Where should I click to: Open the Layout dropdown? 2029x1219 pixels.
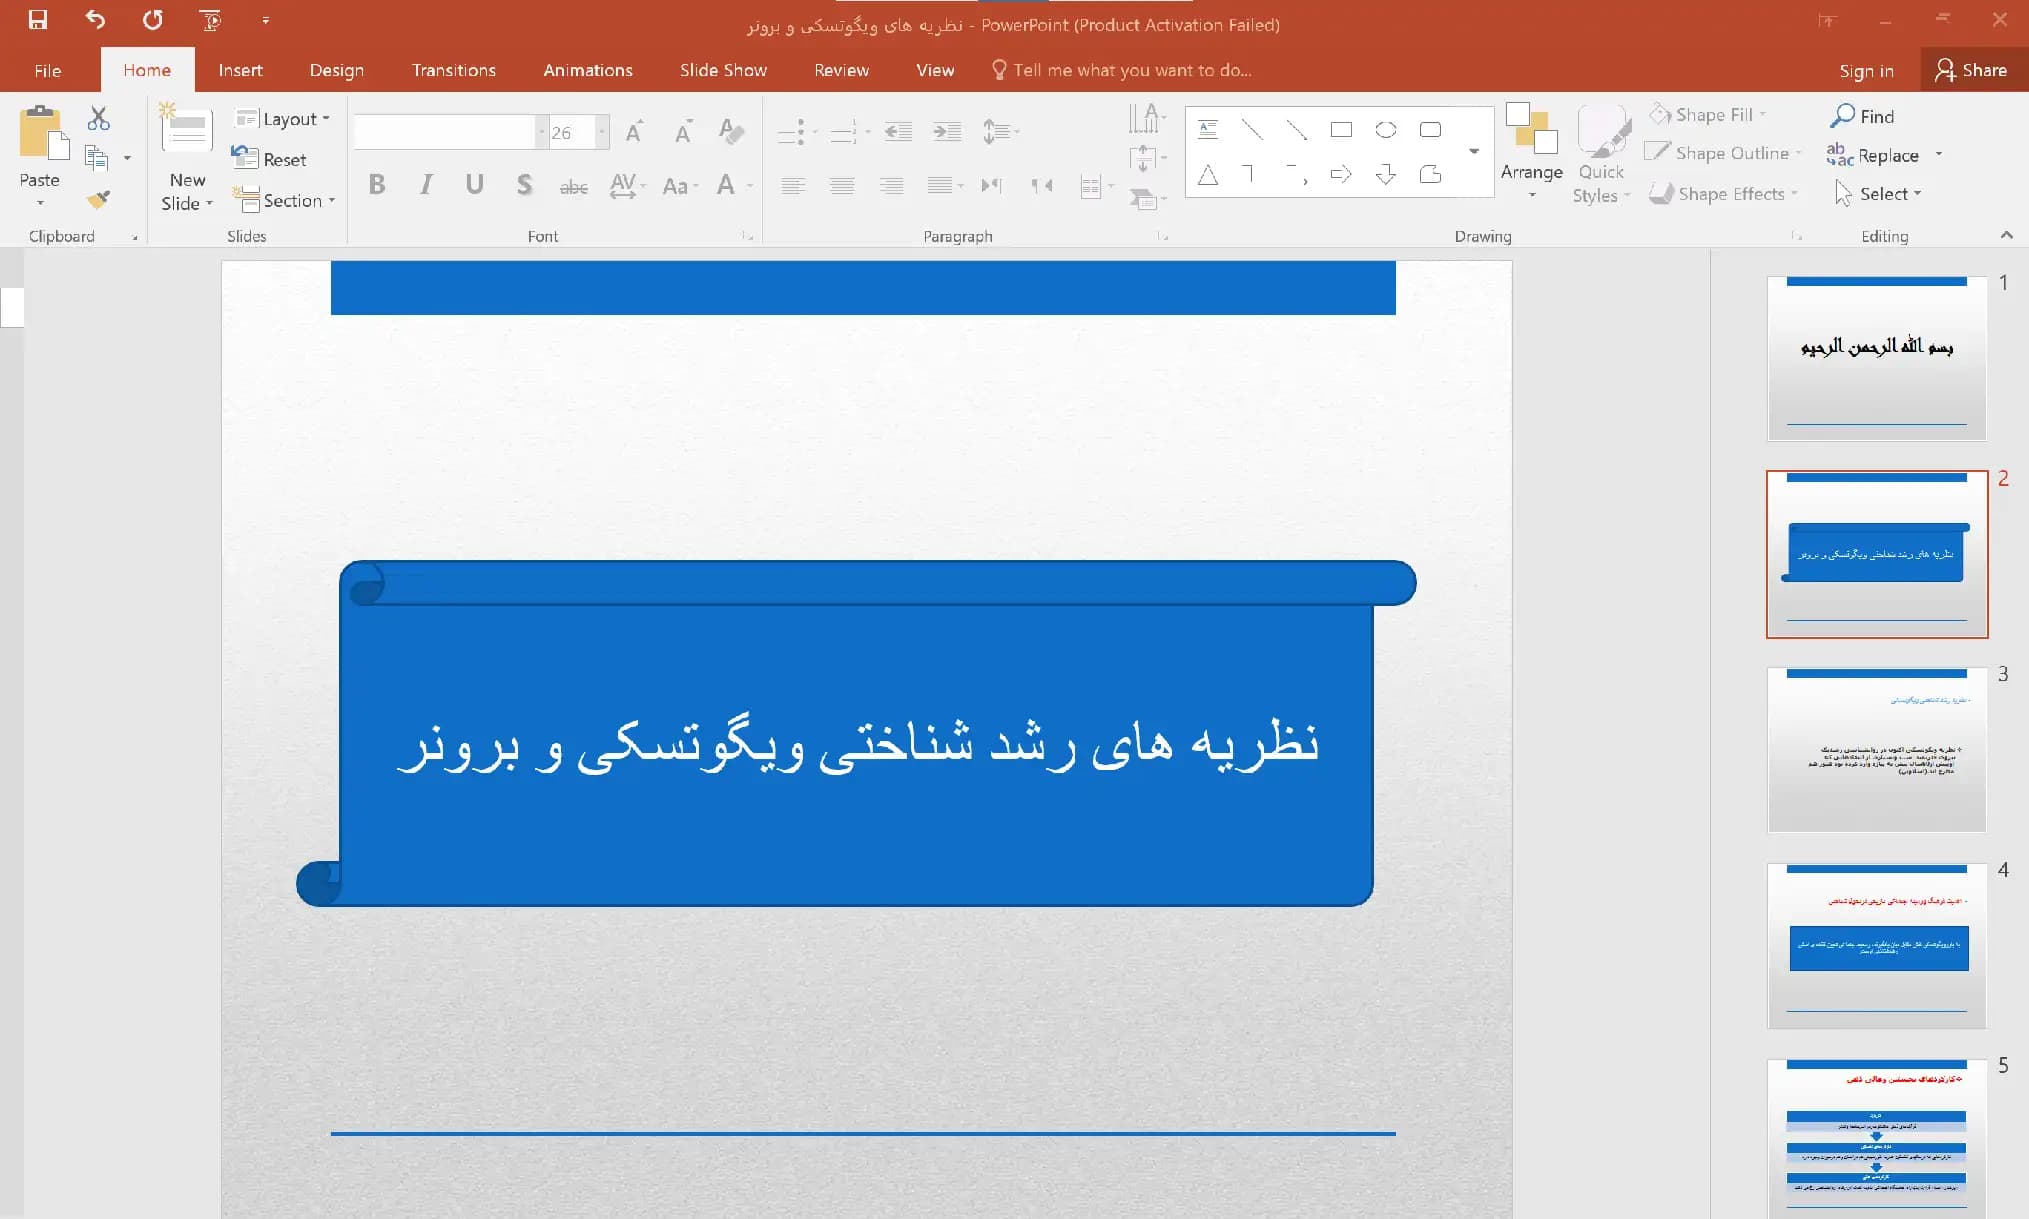[281, 119]
